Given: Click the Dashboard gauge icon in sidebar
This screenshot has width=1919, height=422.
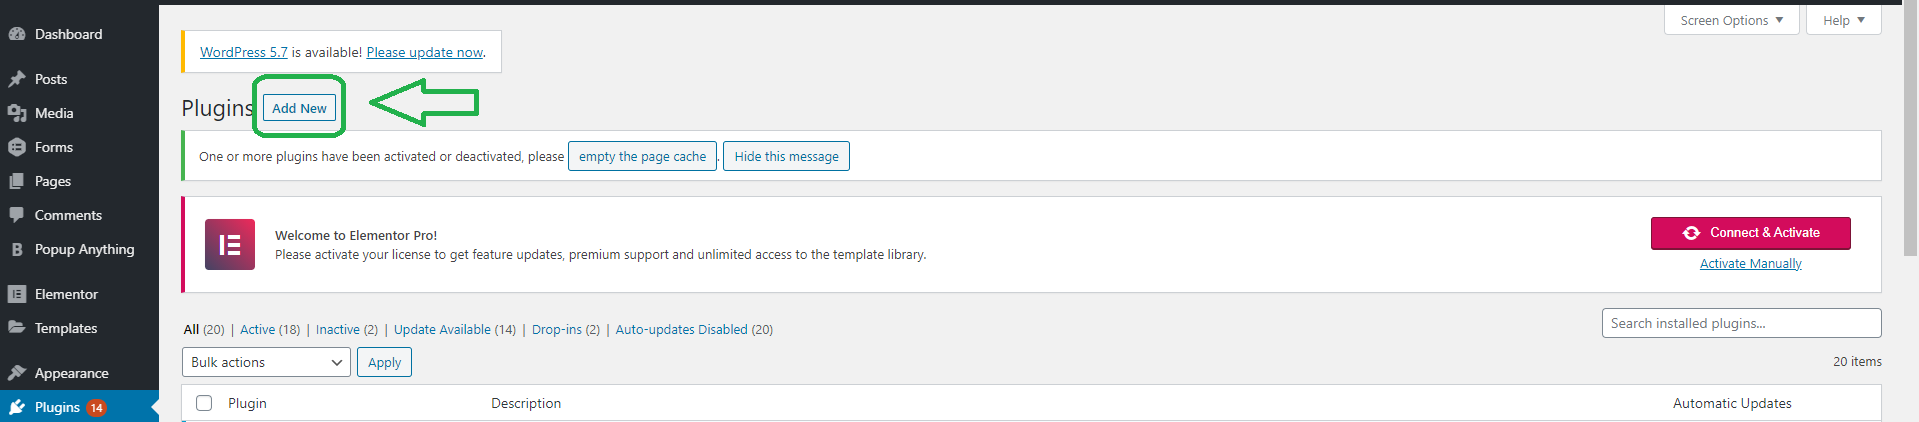Looking at the screenshot, I should tap(17, 34).
